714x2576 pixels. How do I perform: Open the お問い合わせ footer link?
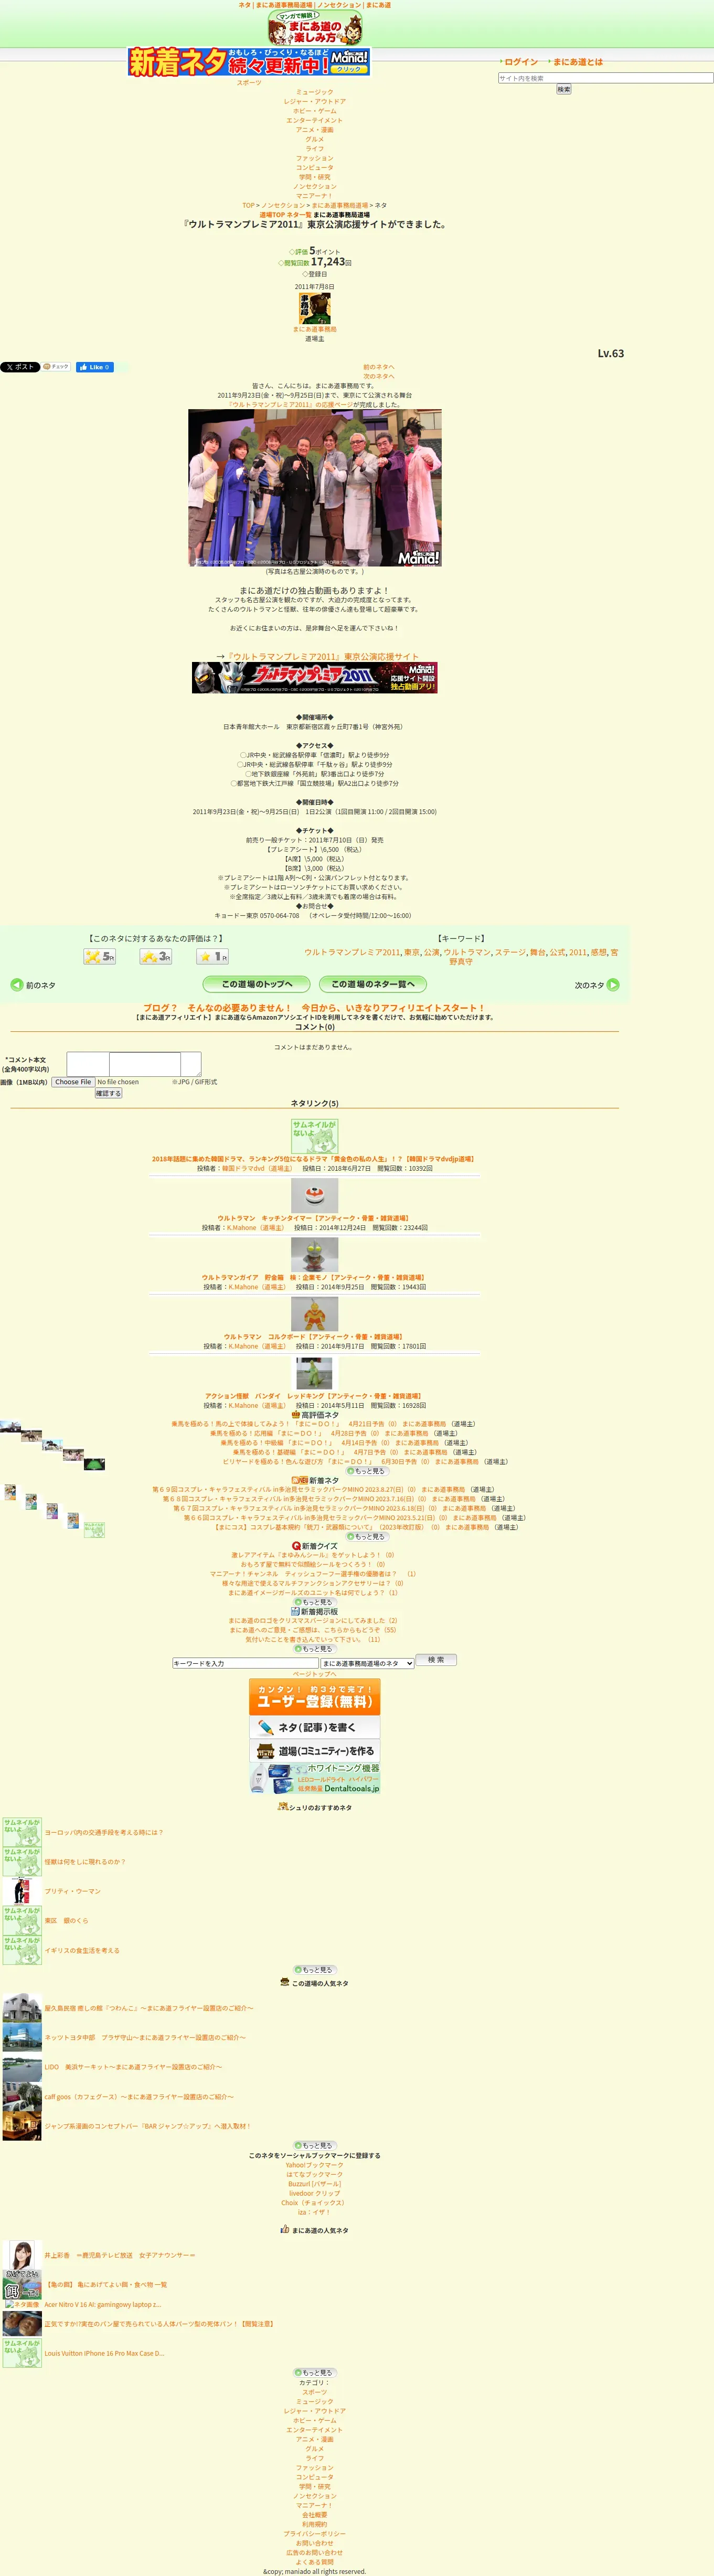[315, 2543]
